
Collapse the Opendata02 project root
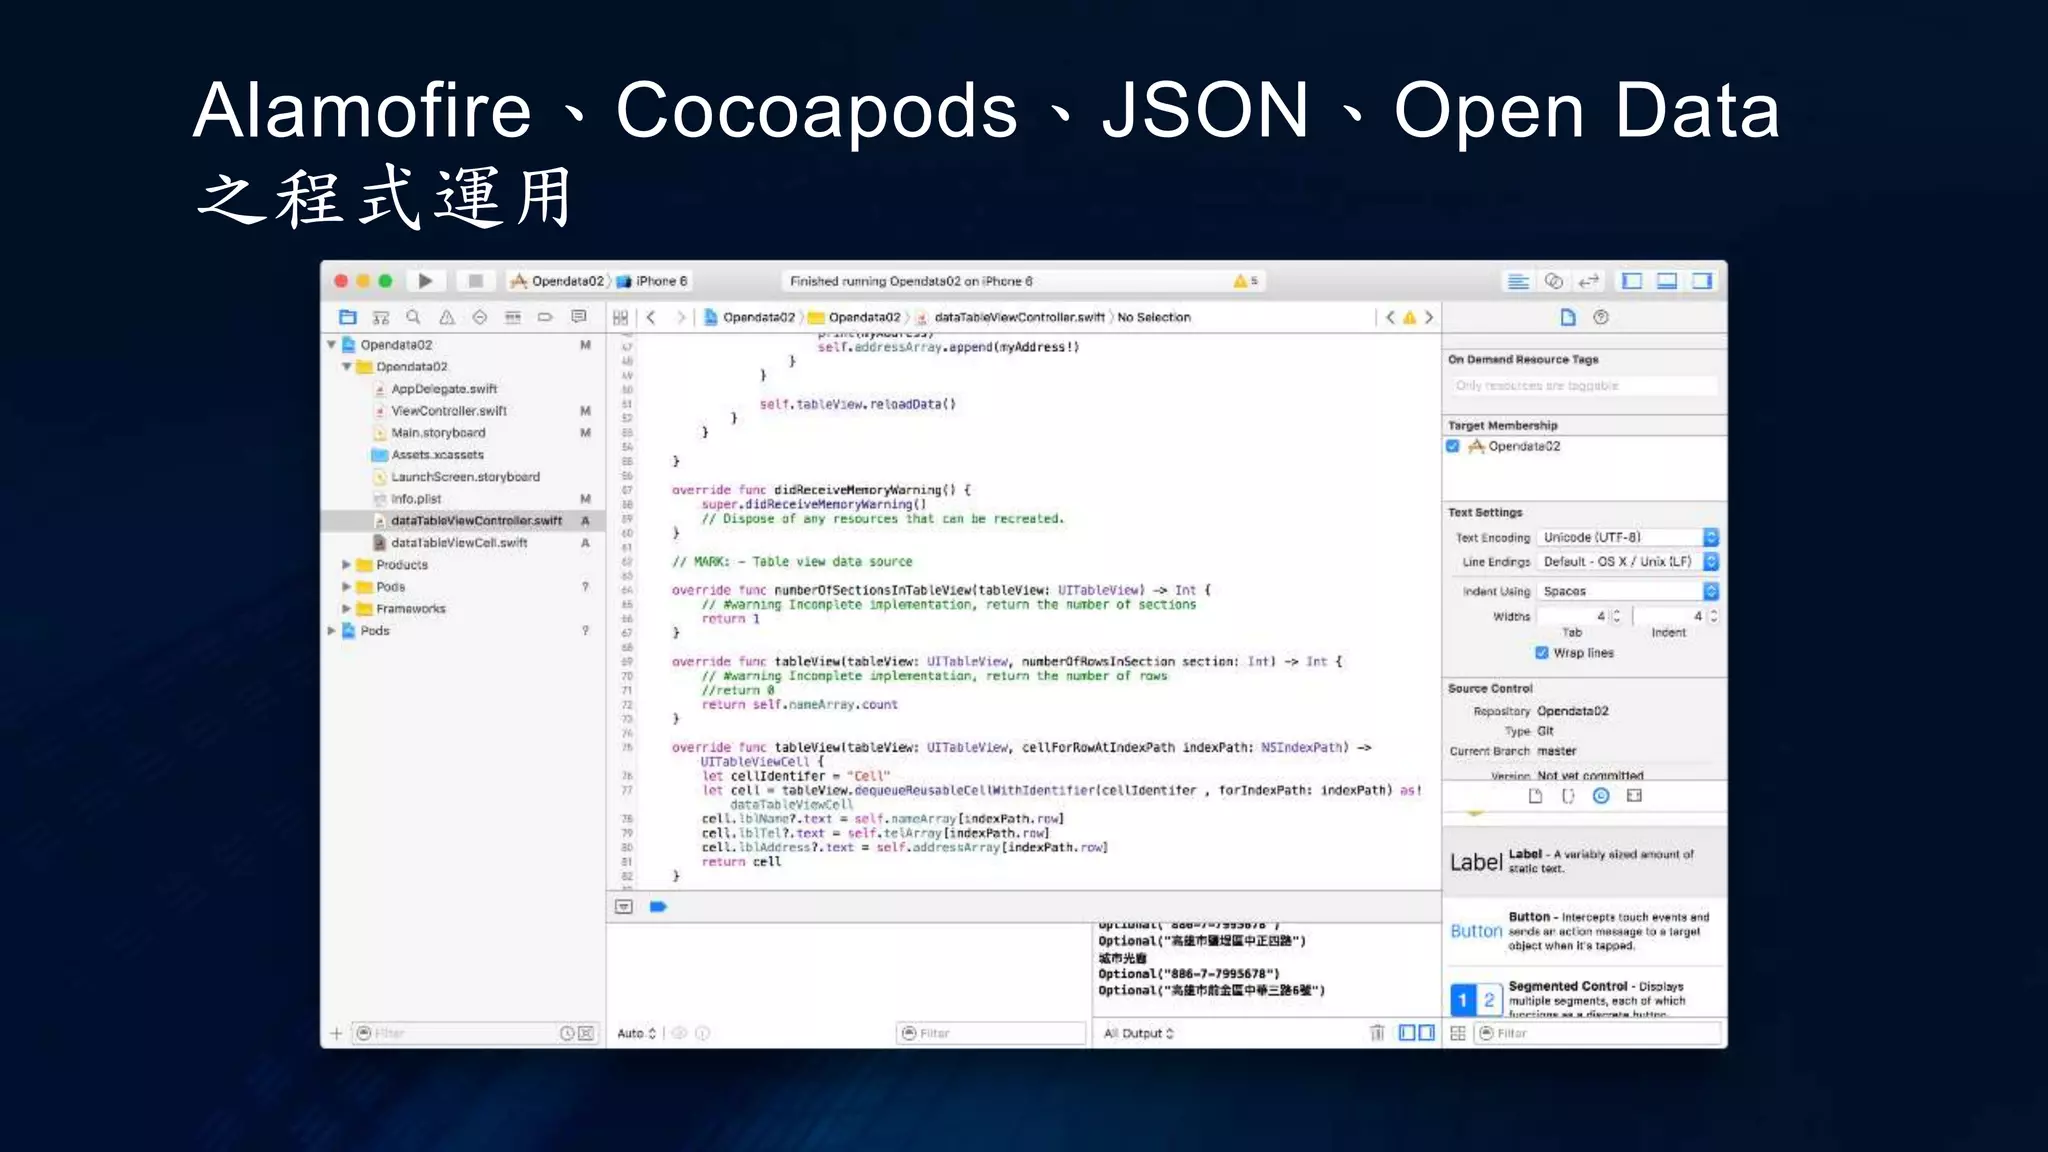[331, 345]
